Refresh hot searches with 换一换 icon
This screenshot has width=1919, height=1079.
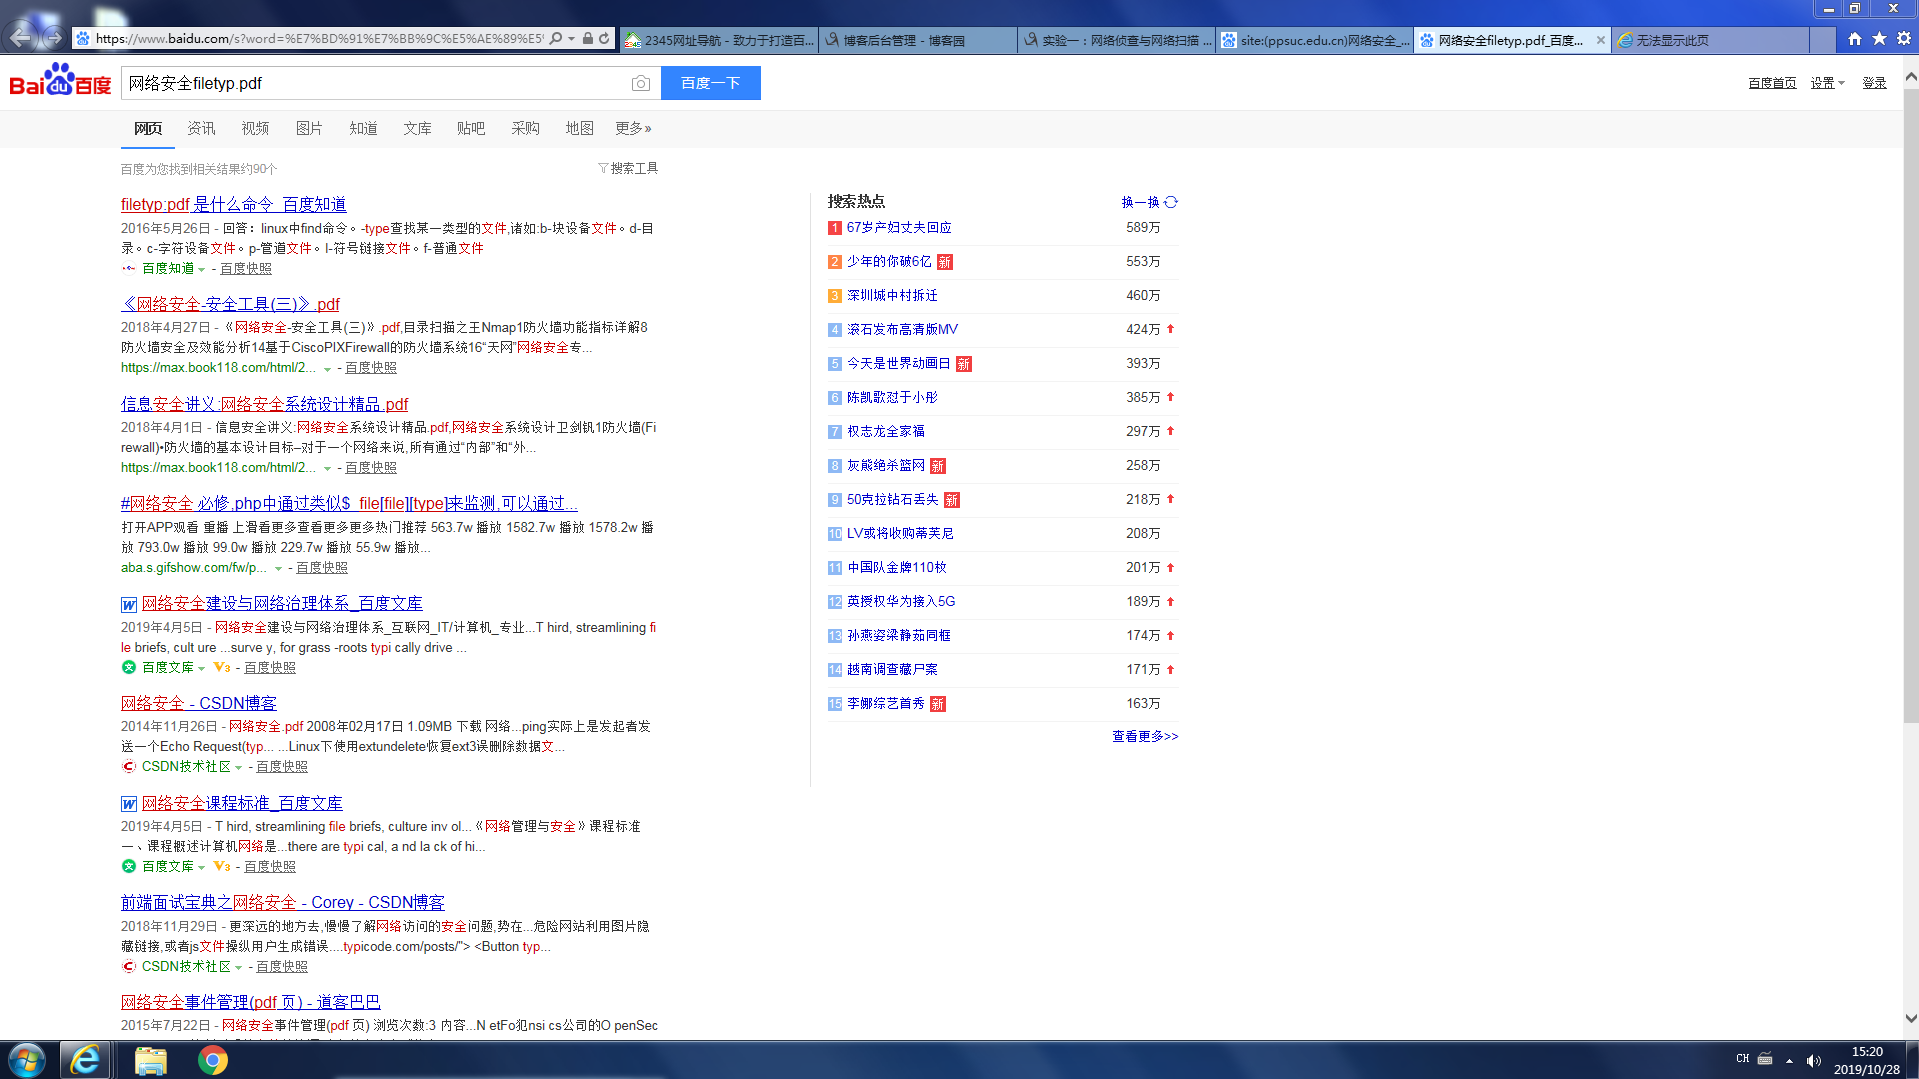tap(1171, 202)
